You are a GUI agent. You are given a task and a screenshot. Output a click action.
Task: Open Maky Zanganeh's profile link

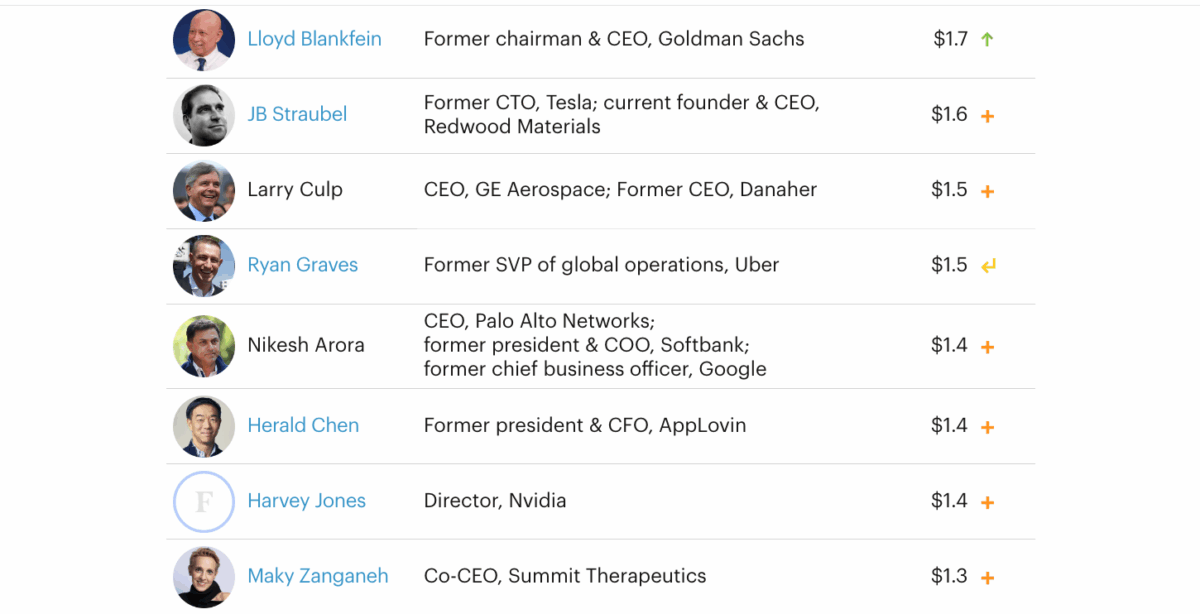(x=317, y=576)
